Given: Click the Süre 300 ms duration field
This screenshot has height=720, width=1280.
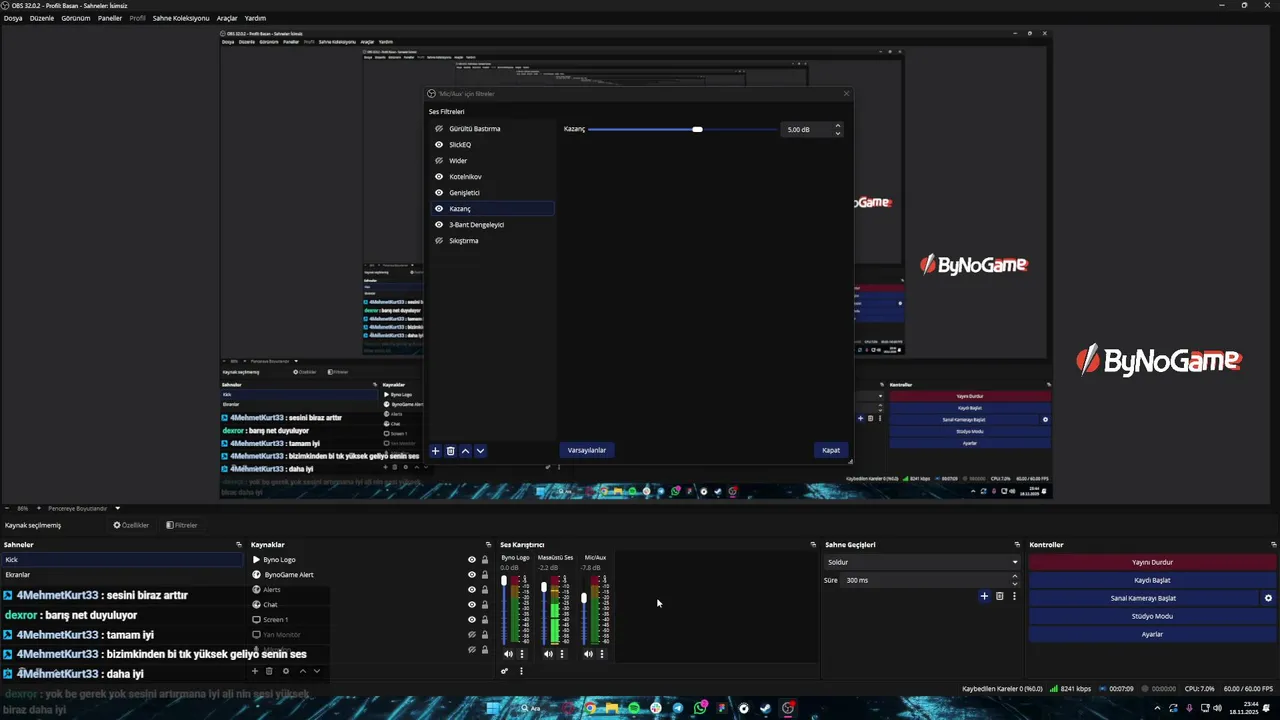Looking at the screenshot, I should (926, 580).
